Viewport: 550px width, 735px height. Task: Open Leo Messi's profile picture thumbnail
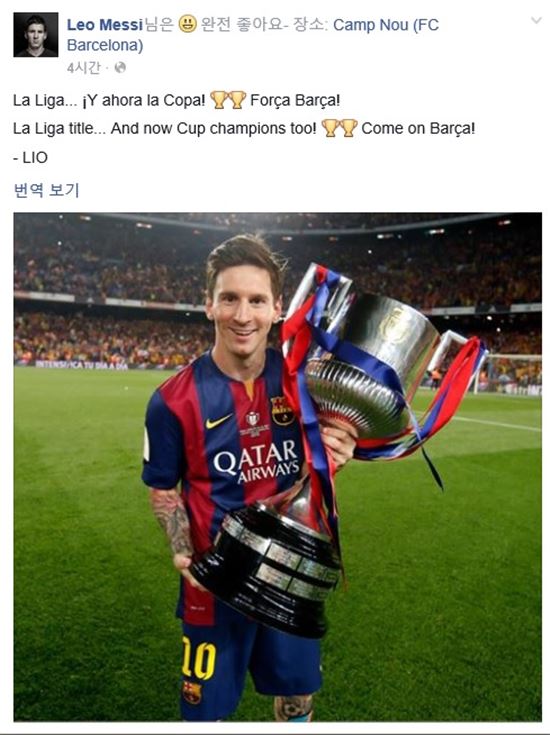(36, 35)
